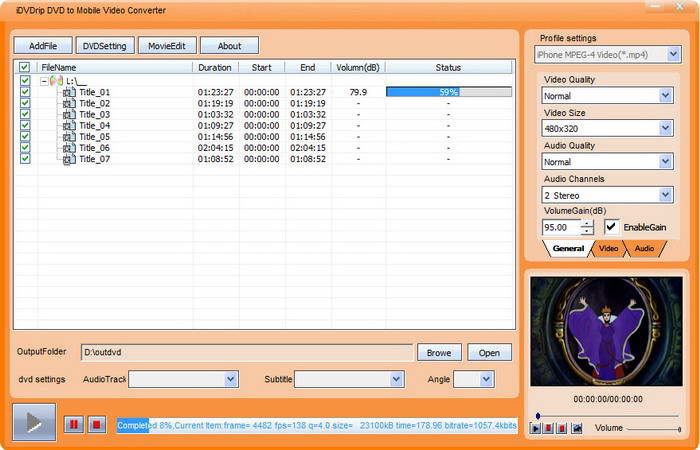Click Title_06 duration 02:04:15
The width and height of the screenshot is (700, 450).
click(216, 148)
